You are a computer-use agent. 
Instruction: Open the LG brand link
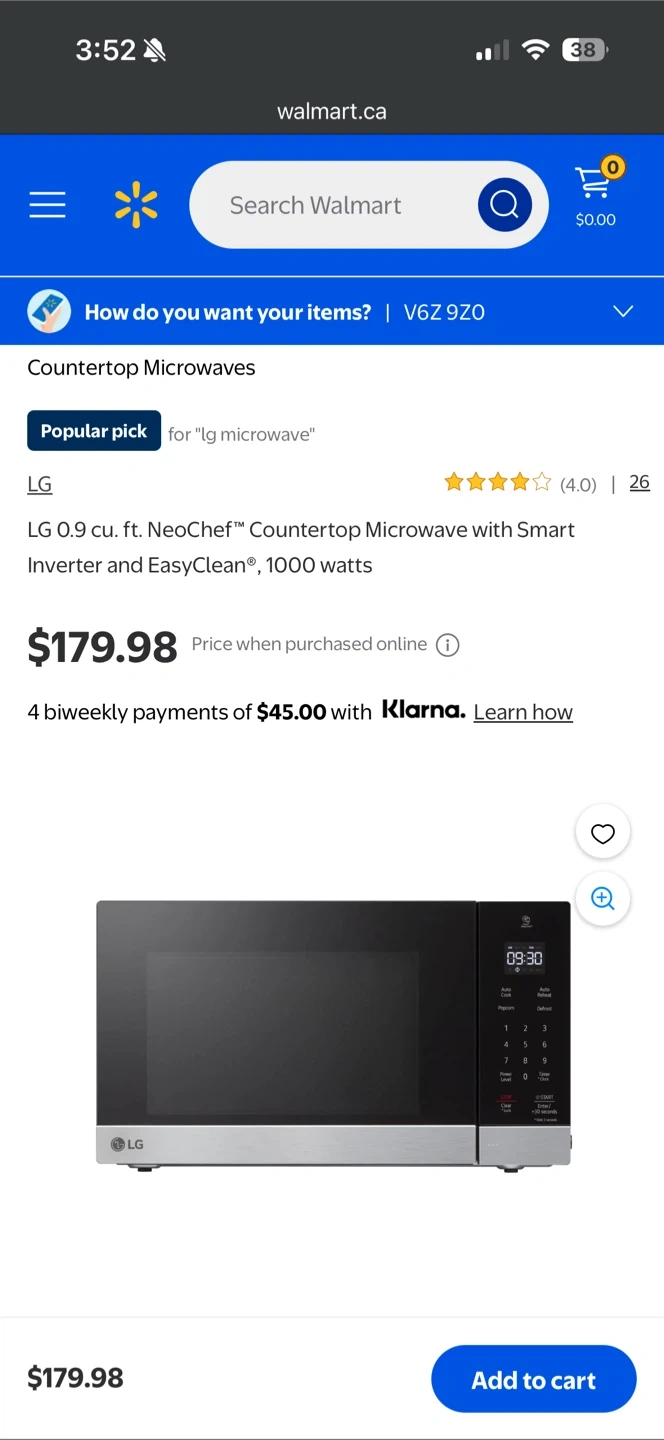[39, 484]
